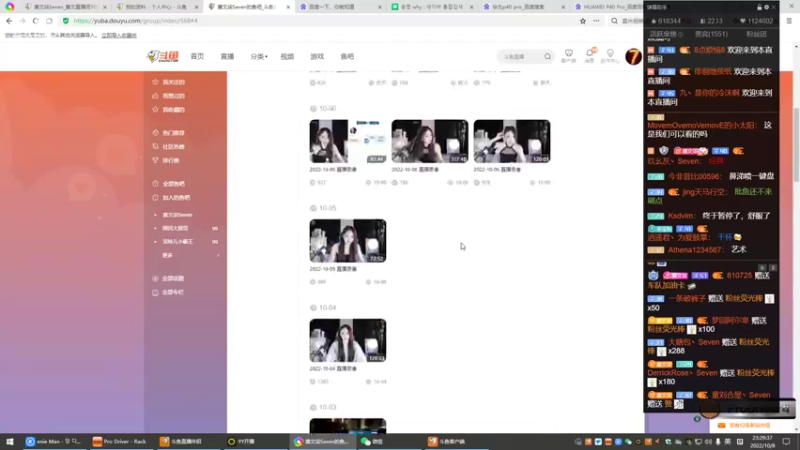The image size is (800, 450).
Task: Select the 贵宾(1551) tab in danmaku panel
Action: 711,34
